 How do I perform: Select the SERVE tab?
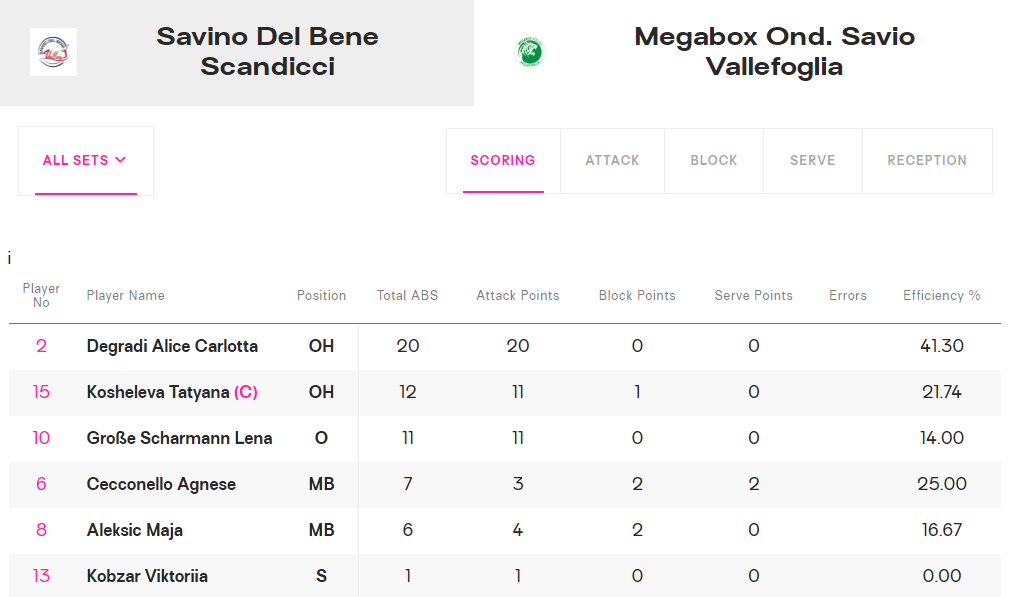coord(812,161)
